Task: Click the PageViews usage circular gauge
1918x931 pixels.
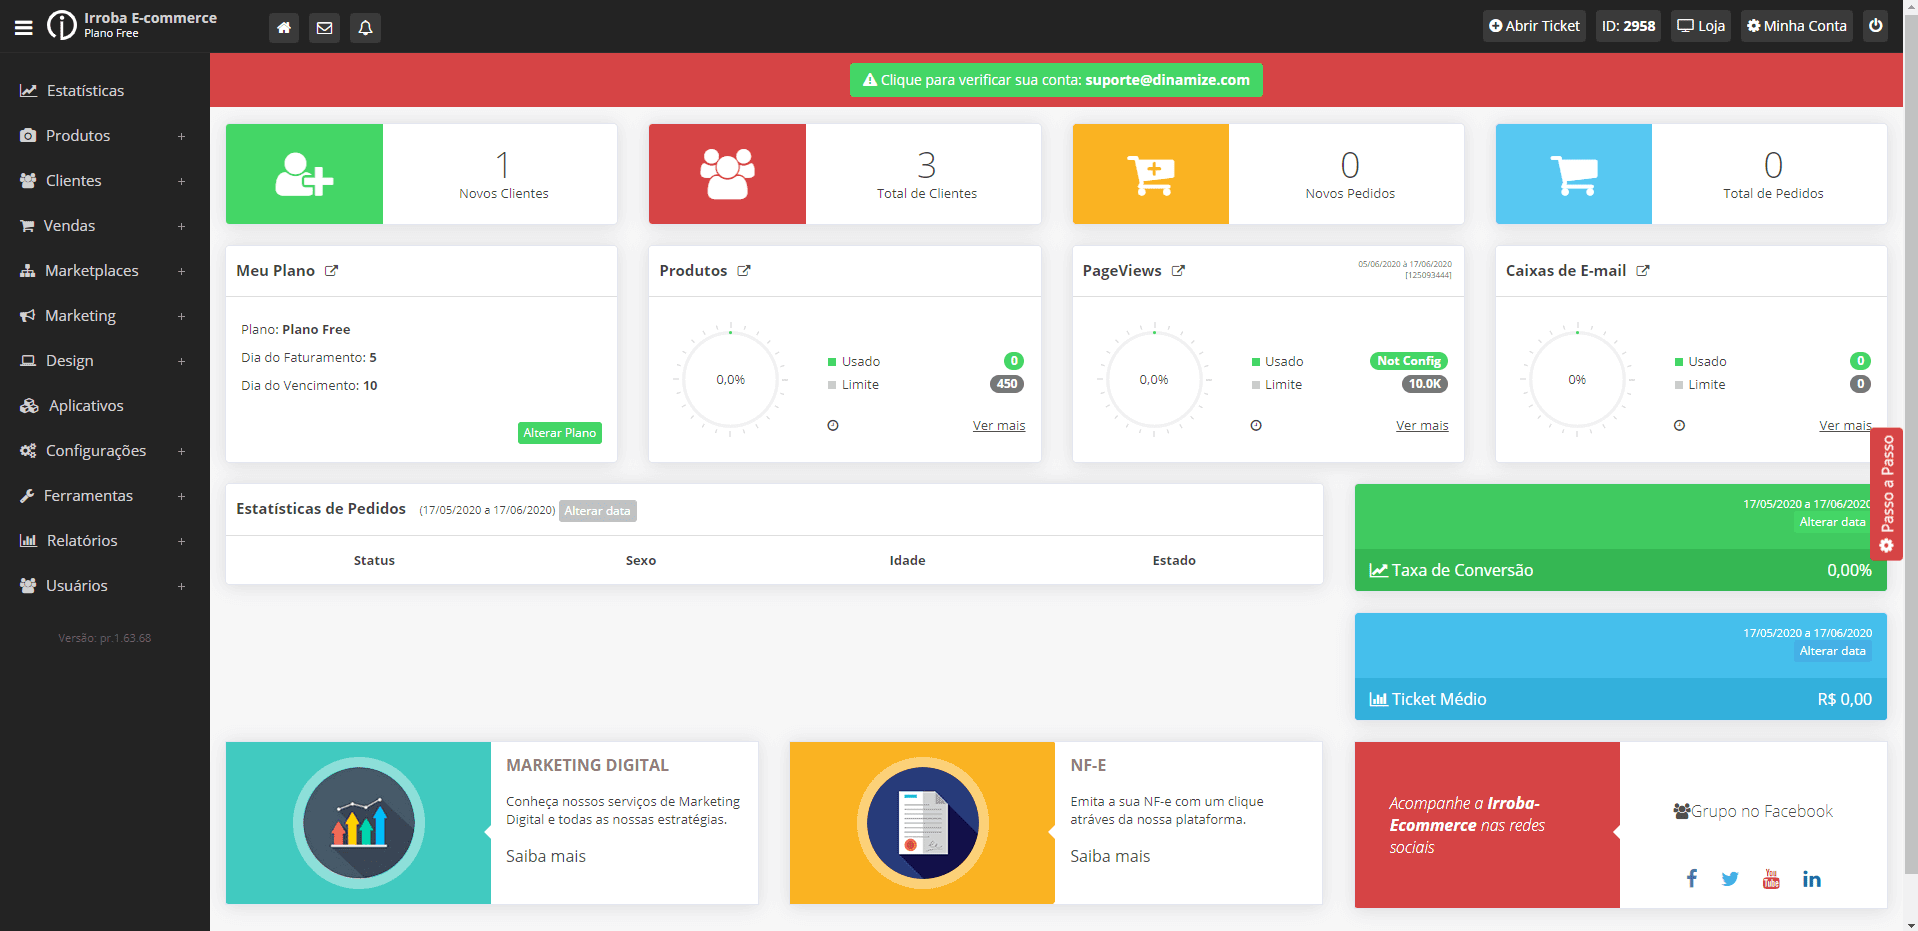Action: pos(1154,380)
